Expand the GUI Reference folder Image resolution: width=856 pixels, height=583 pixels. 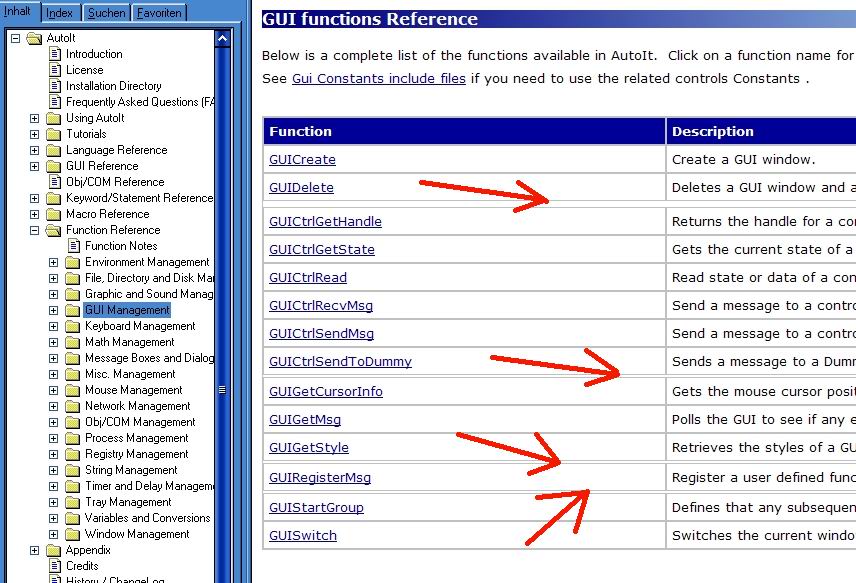coord(34,166)
